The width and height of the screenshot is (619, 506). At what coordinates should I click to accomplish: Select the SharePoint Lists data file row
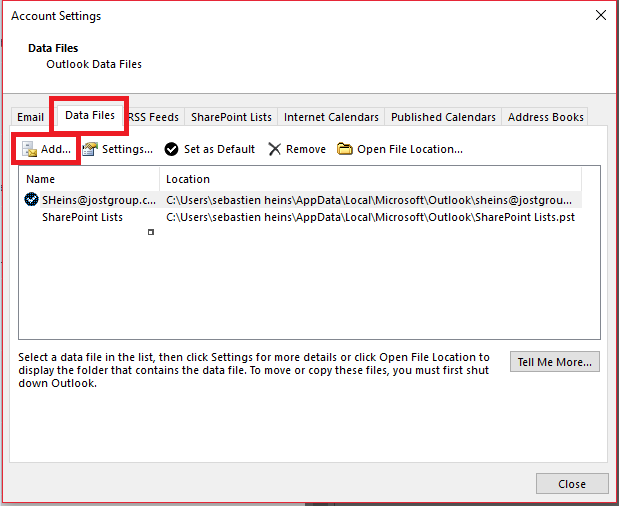point(302,217)
